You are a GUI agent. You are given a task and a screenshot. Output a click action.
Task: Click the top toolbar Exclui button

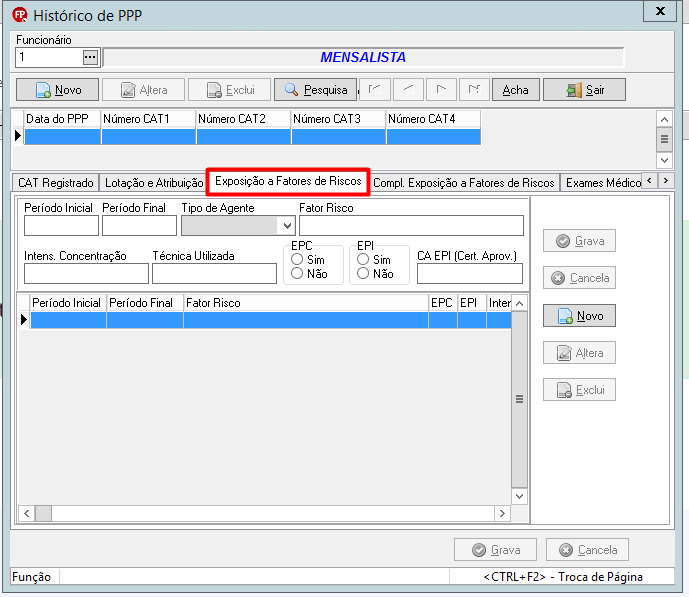coord(230,90)
